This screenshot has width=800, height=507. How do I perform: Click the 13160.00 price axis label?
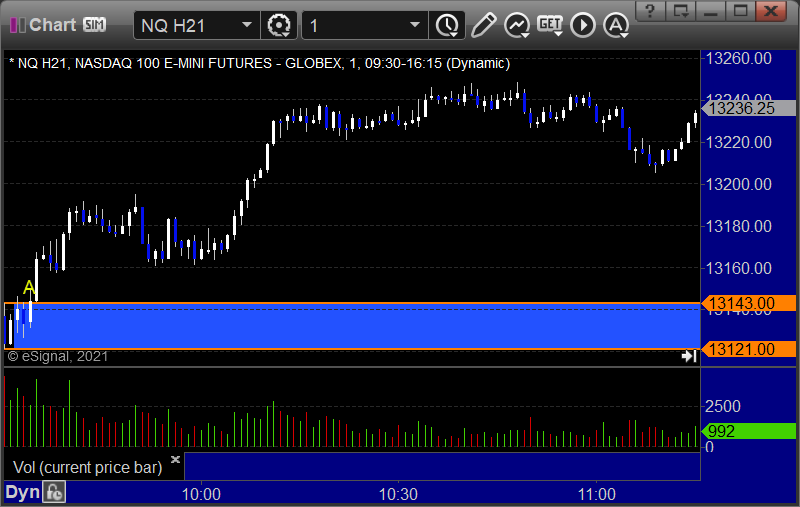pos(738,268)
